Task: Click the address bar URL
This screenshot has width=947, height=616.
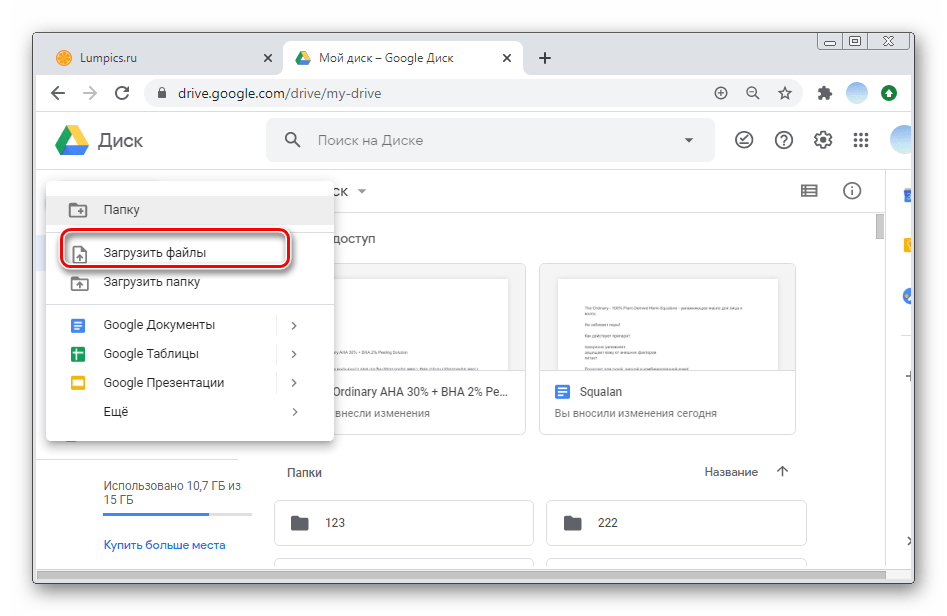Action: 280,94
